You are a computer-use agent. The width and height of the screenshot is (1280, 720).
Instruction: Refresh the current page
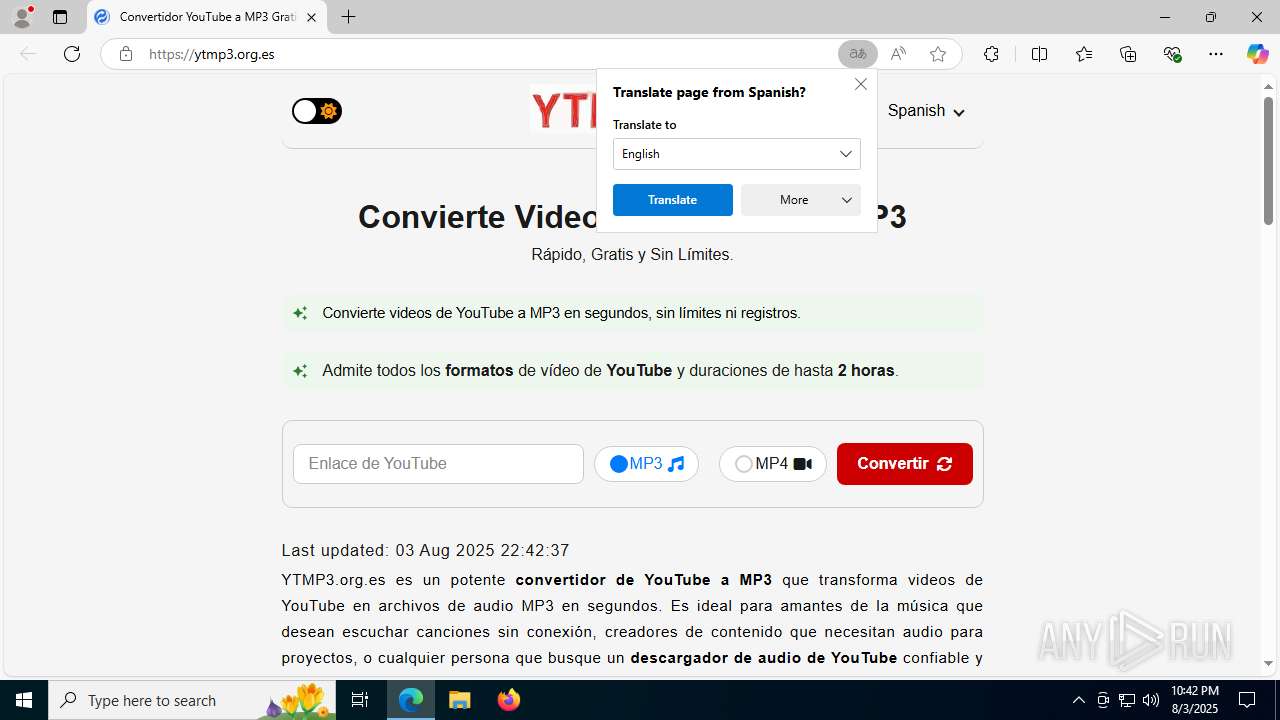coord(72,54)
